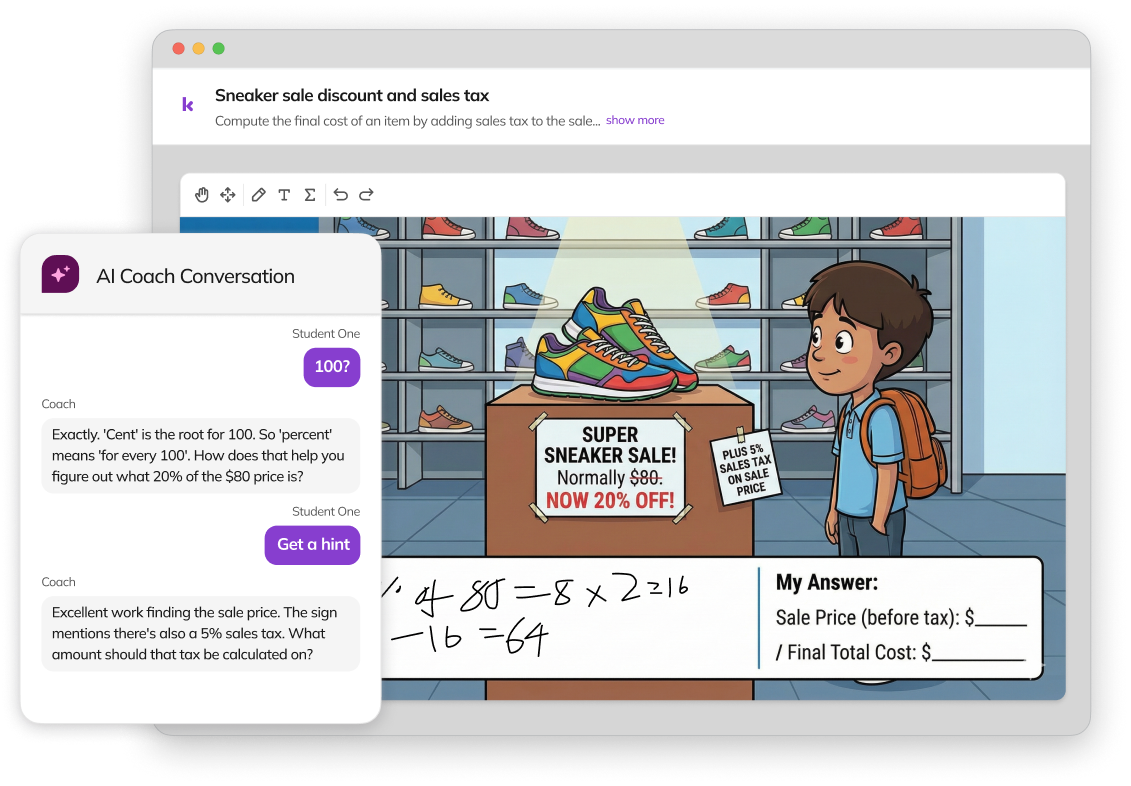Click the Final Total Cost answer blank

(x=978, y=653)
